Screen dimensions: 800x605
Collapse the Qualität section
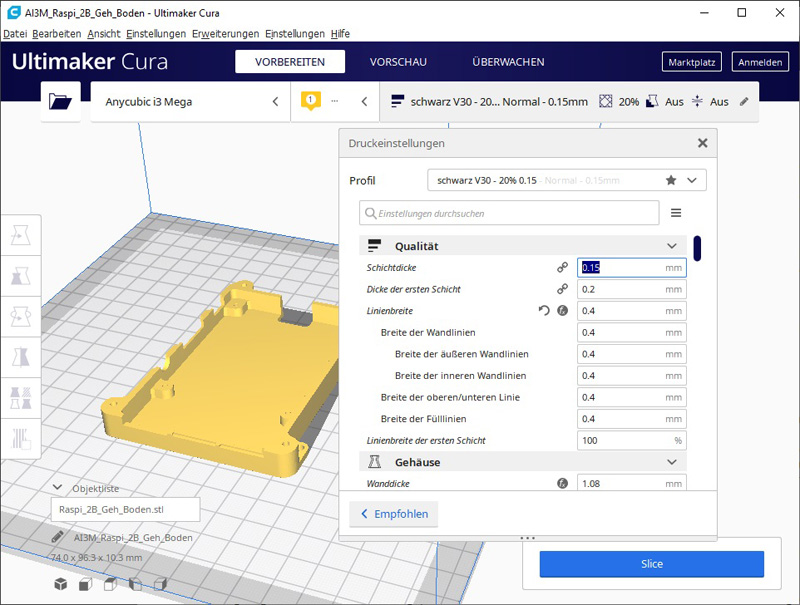(671, 246)
